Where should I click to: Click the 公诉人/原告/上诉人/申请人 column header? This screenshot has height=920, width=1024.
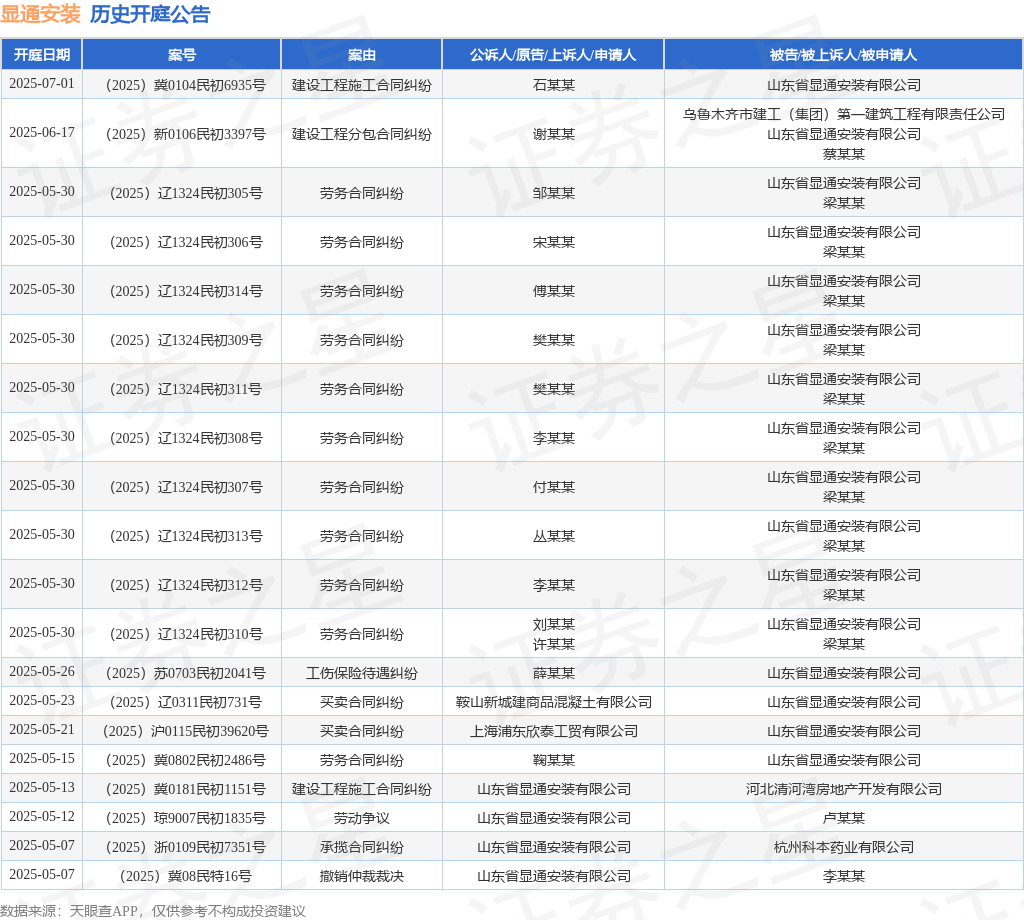coord(553,55)
